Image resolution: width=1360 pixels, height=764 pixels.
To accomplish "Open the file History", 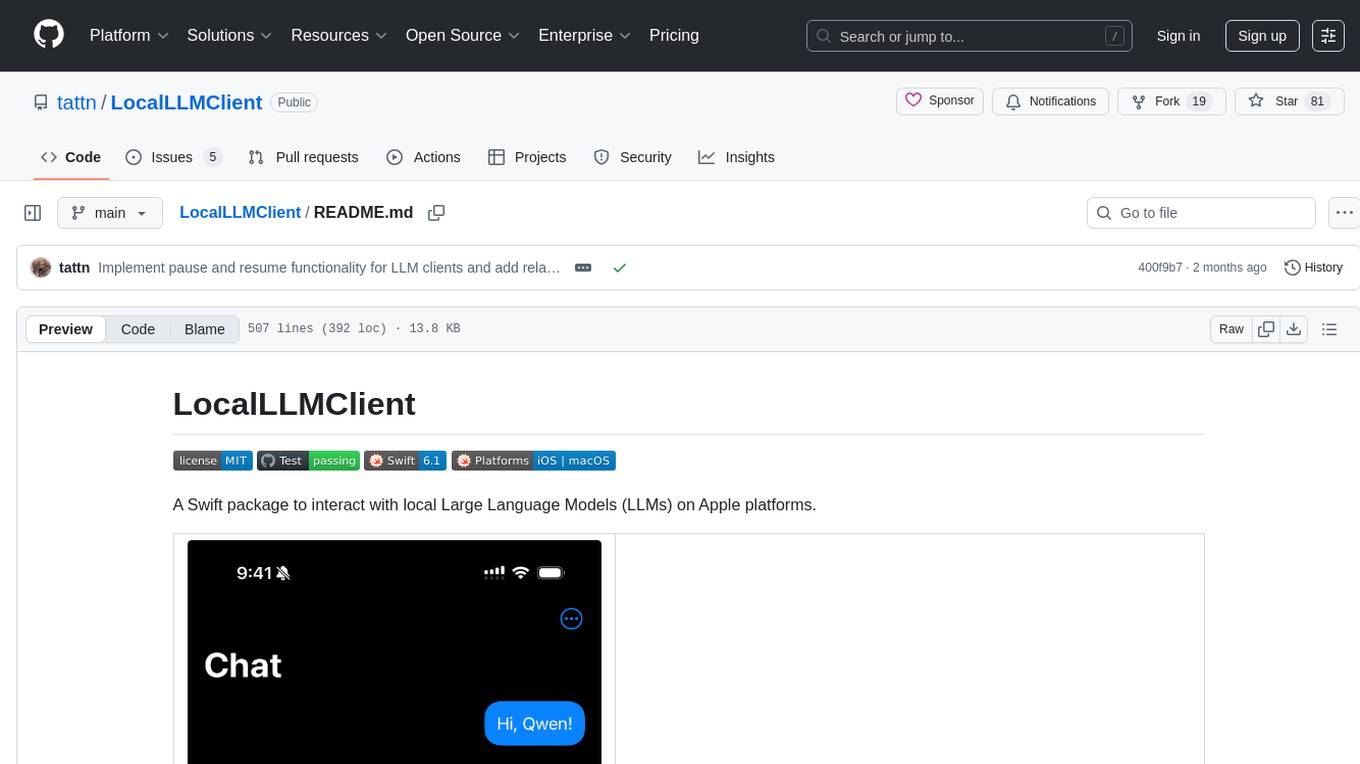I will click(x=1313, y=267).
